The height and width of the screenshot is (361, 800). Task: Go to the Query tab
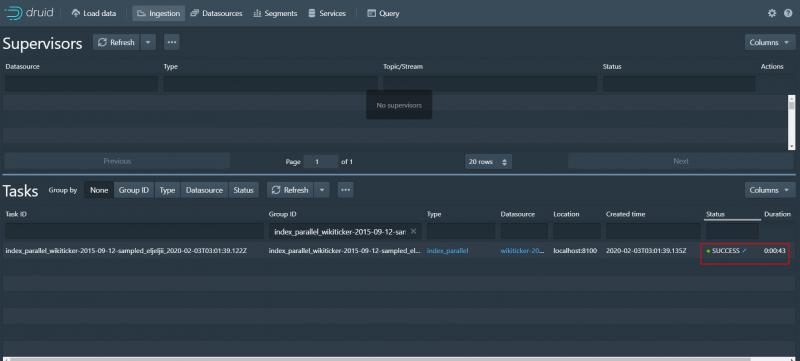click(x=383, y=14)
